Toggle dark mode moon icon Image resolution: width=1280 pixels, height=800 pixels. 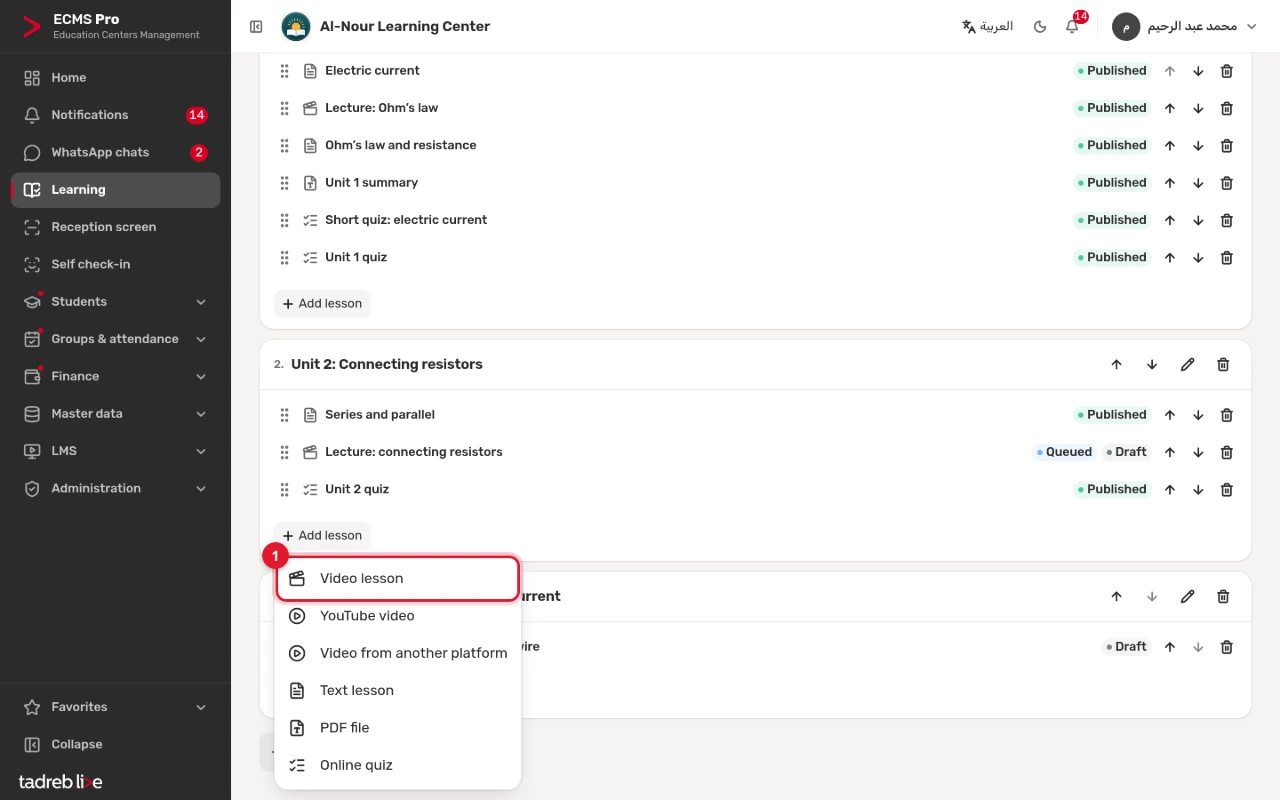[1040, 27]
